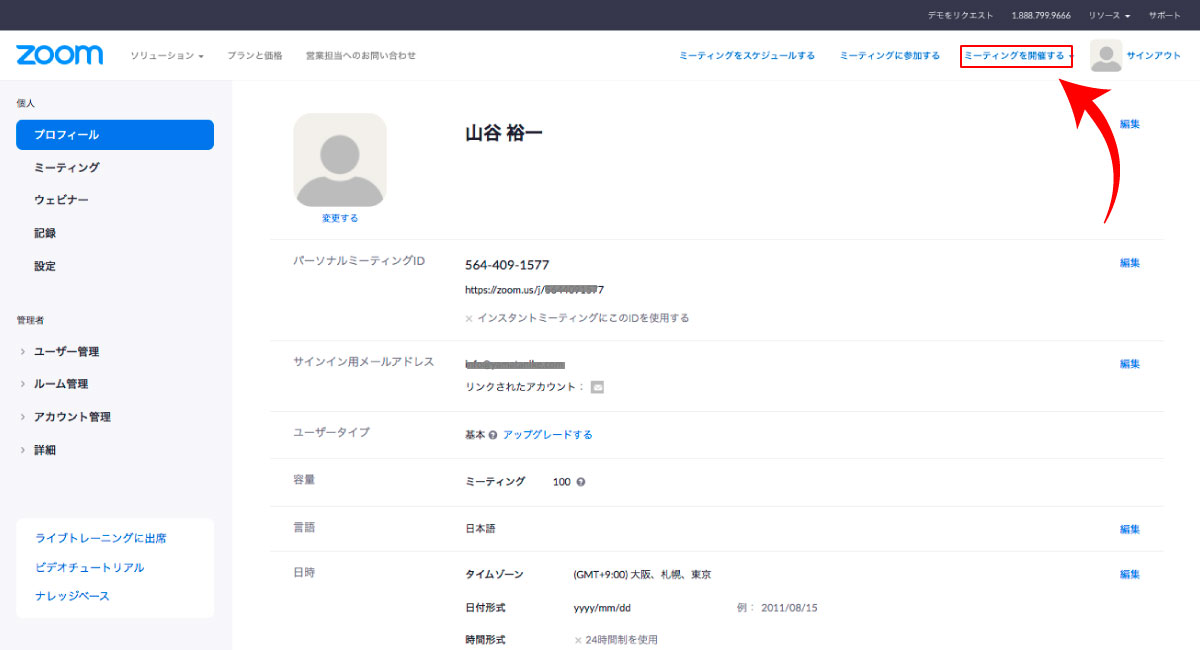1200x650 pixels.
Task: Click サポート in top bar
Action: tap(1165, 16)
